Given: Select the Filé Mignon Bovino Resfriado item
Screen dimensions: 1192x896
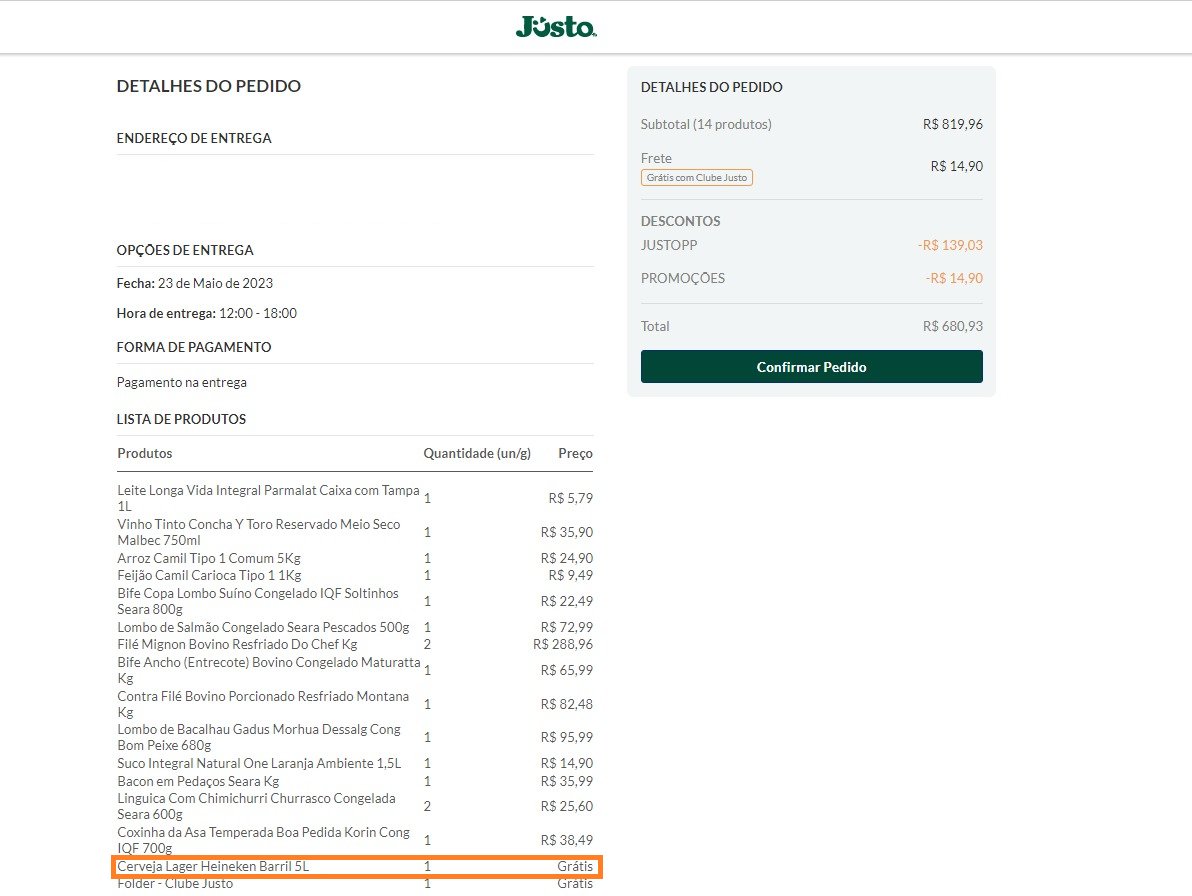Looking at the screenshot, I should [237, 644].
